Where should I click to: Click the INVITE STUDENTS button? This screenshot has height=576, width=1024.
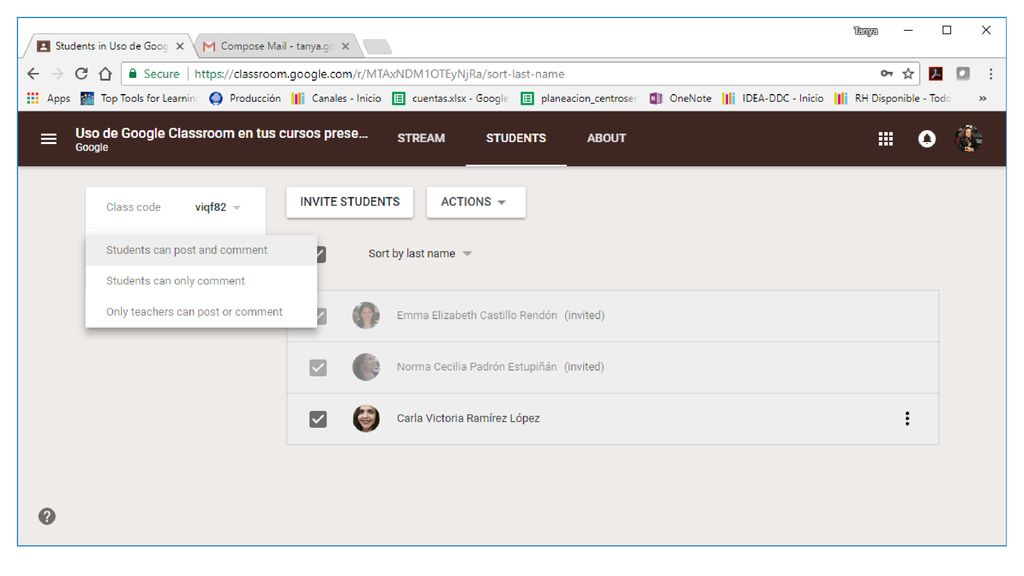tap(349, 202)
